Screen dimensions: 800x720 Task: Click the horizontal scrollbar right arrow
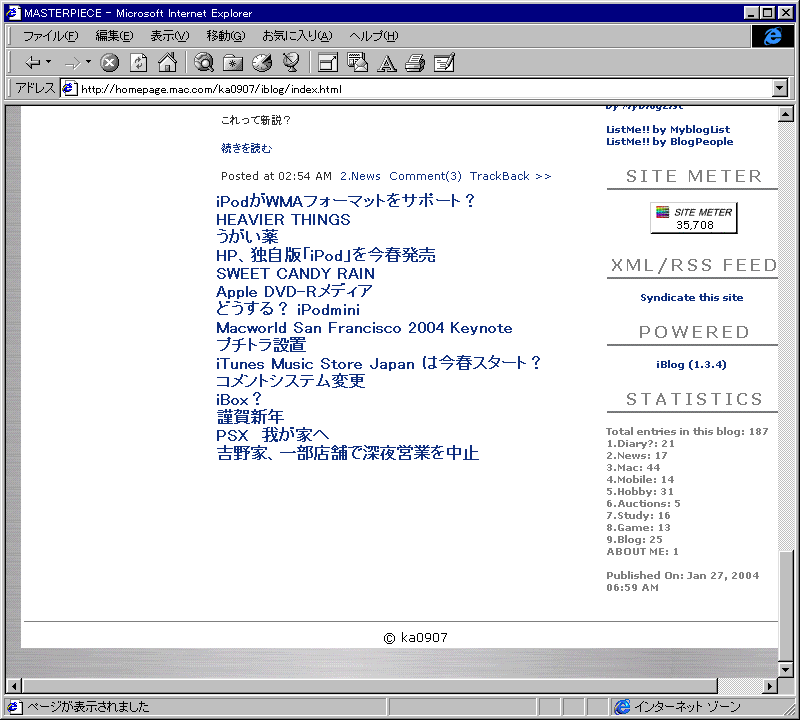pyautogui.click(x=770, y=686)
